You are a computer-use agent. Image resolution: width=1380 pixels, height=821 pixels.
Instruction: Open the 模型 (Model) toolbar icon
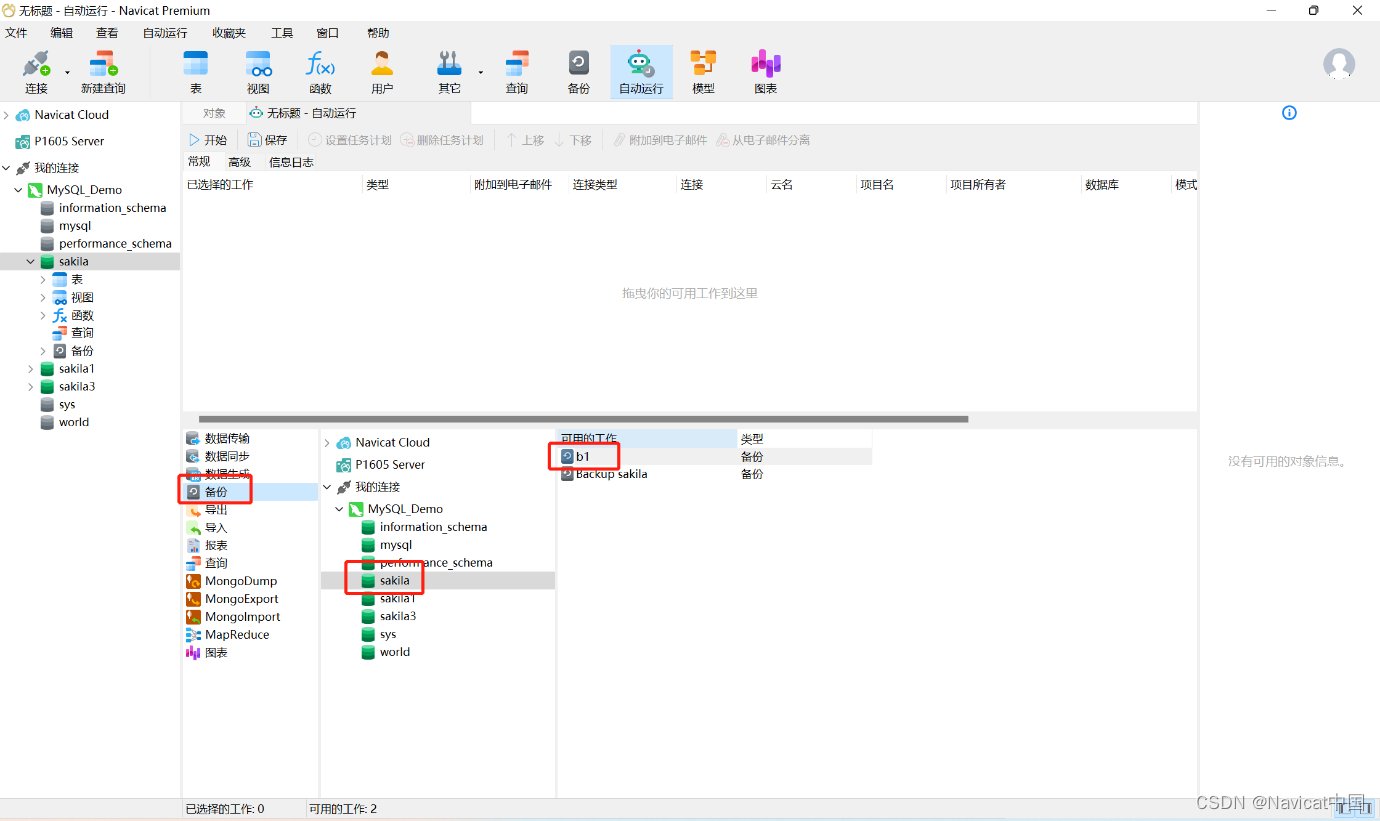[704, 72]
